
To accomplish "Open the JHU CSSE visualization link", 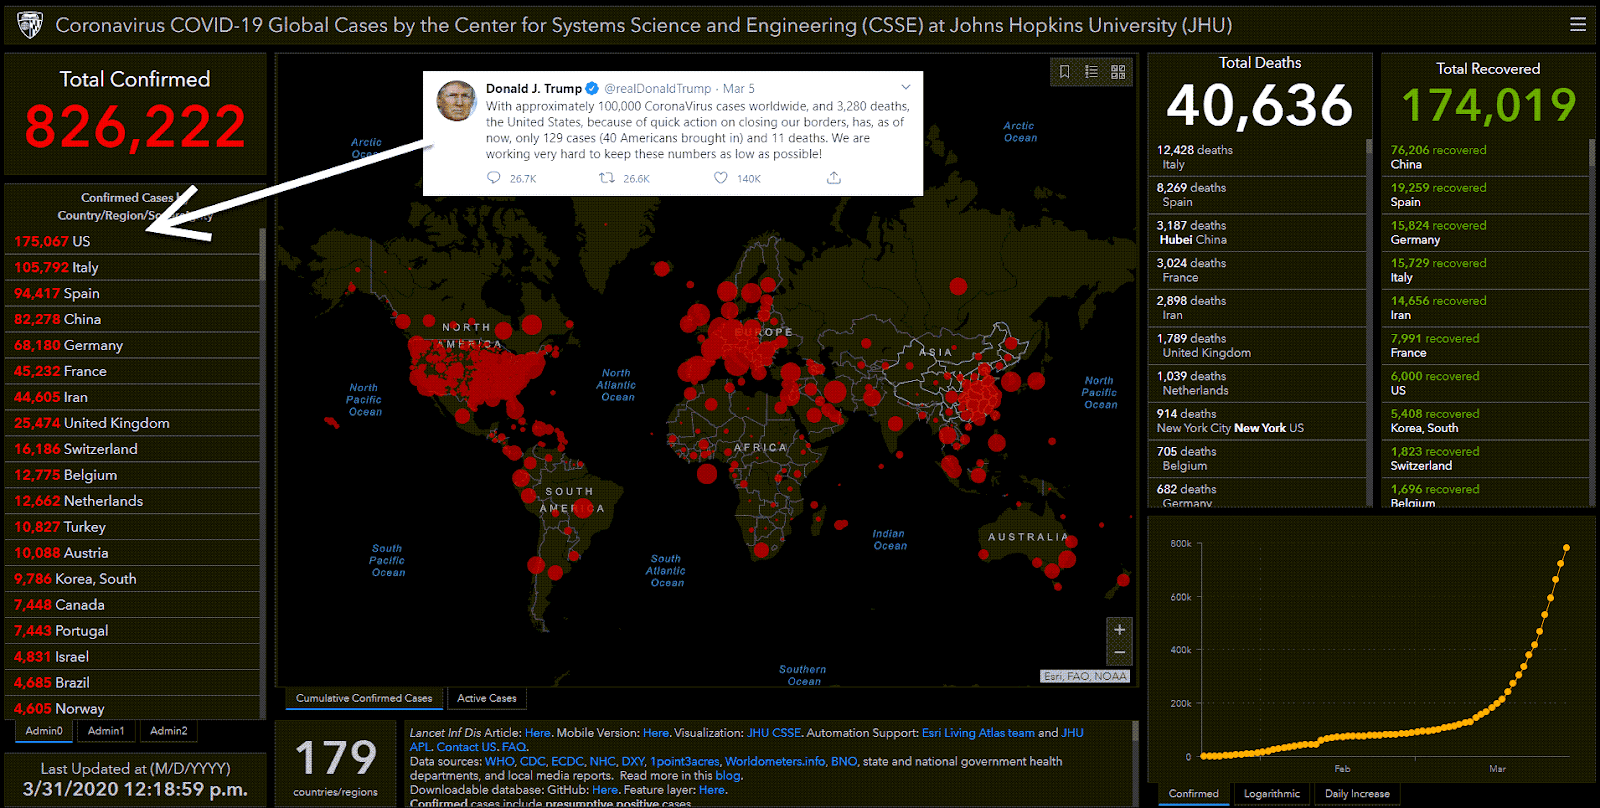I will point(774,733).
